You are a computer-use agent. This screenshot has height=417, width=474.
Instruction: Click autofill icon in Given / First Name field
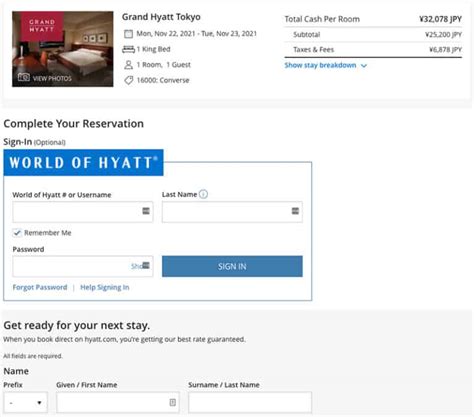click(x=173, y=402)
